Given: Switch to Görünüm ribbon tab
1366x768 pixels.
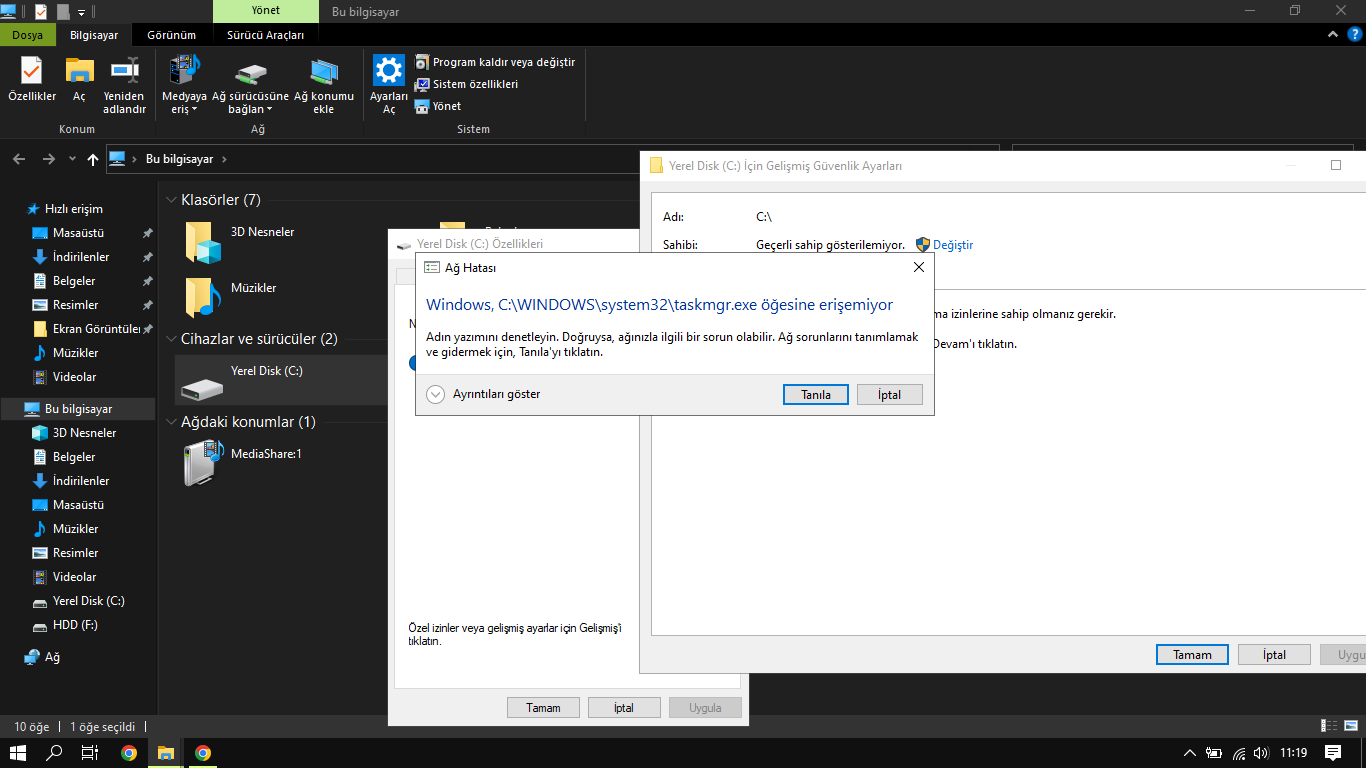Looking at the screenshot, I should pyautogui.click(x=171, y=35).
